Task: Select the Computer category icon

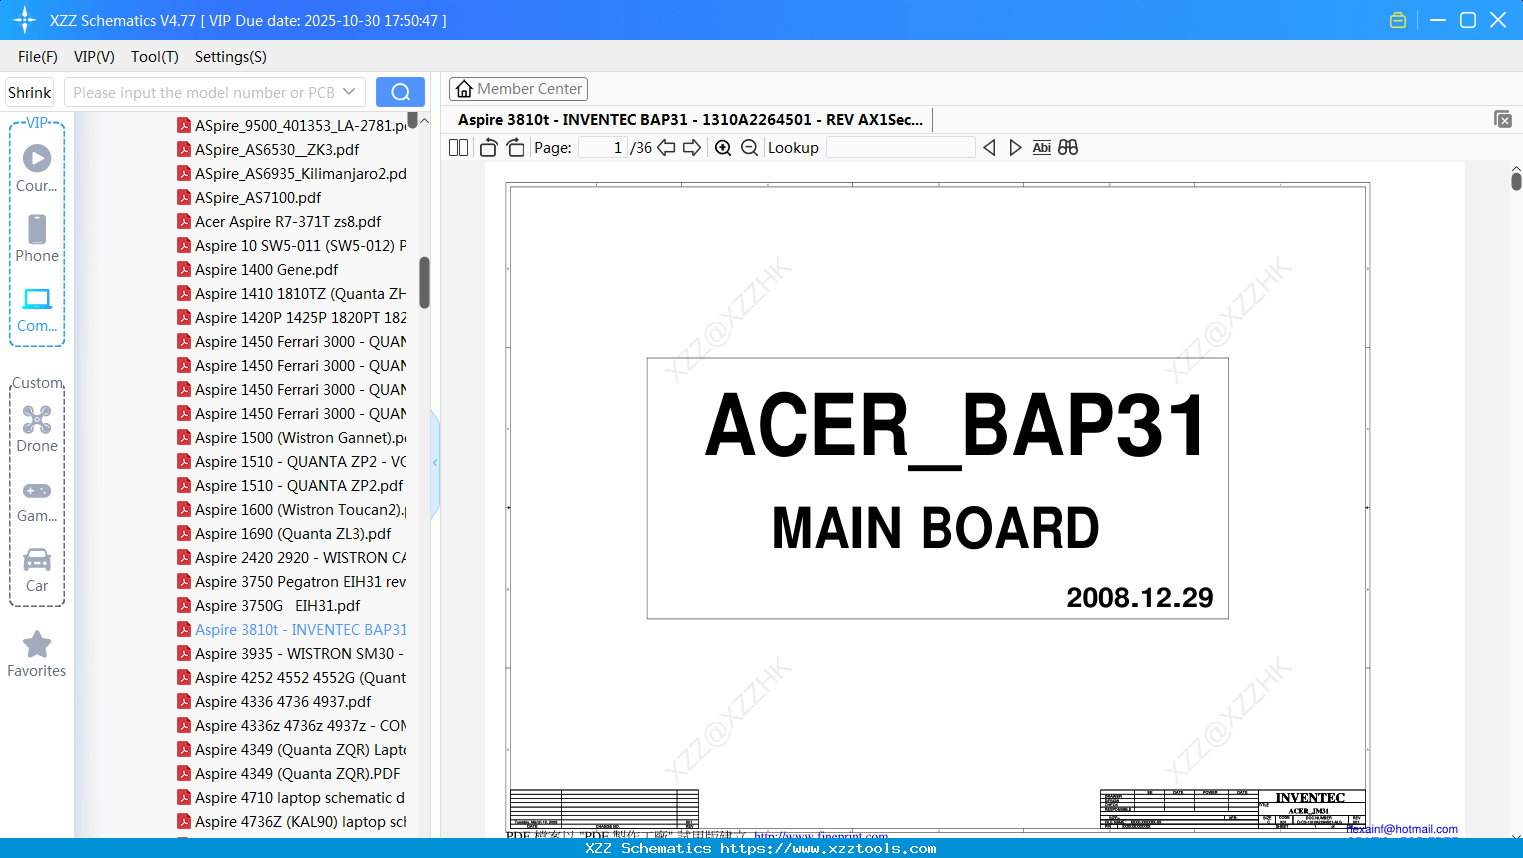Action: coord(37,309)
